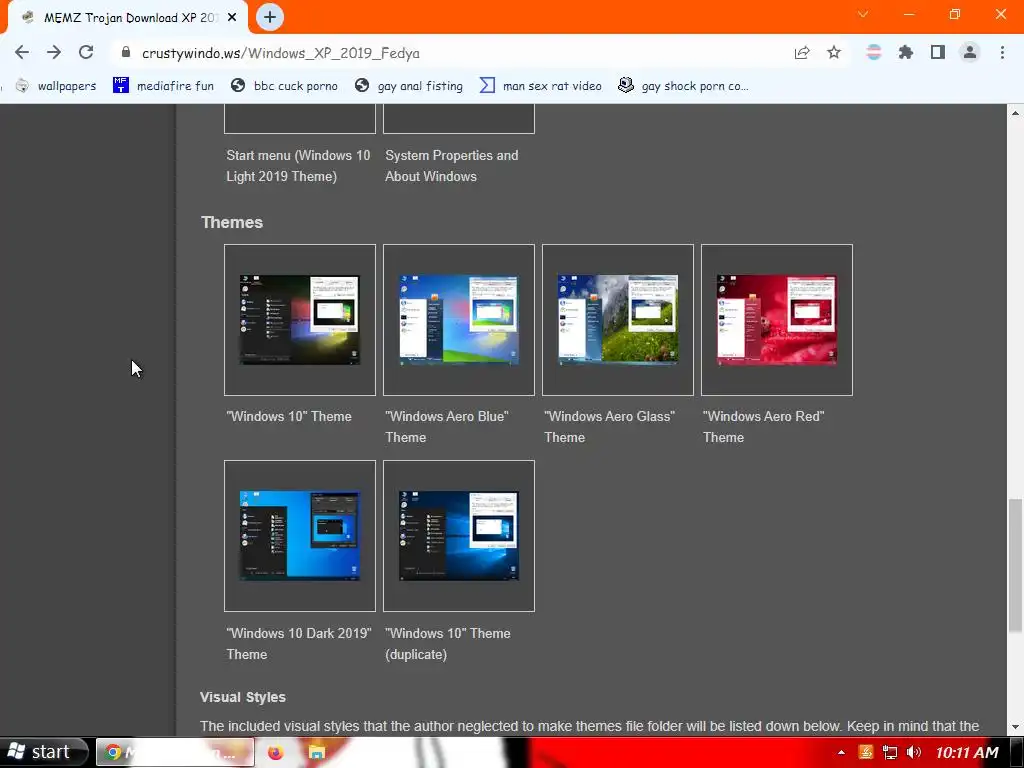Click the System Properties and About Windows thumbnail

[x=458, y=119]
